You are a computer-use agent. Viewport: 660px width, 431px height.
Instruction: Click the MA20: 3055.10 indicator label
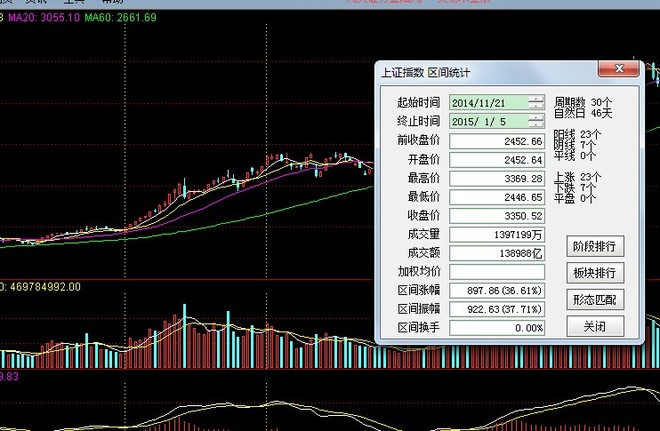(x=44, y=18)
